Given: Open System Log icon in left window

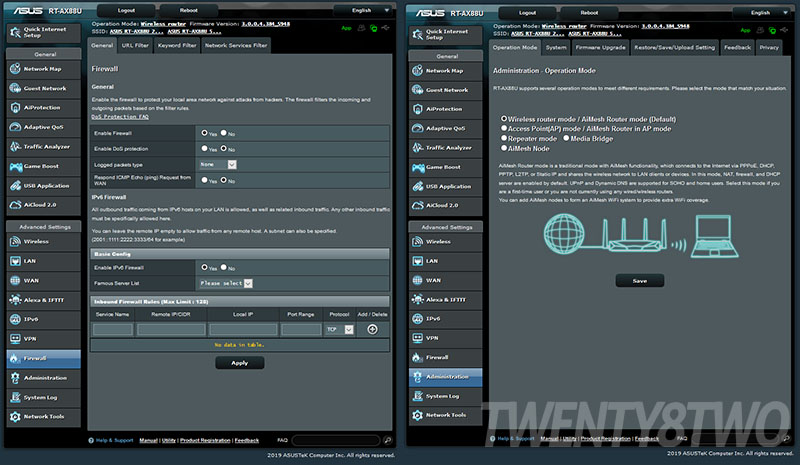Looking at the screenshot, I should [15, 397].
